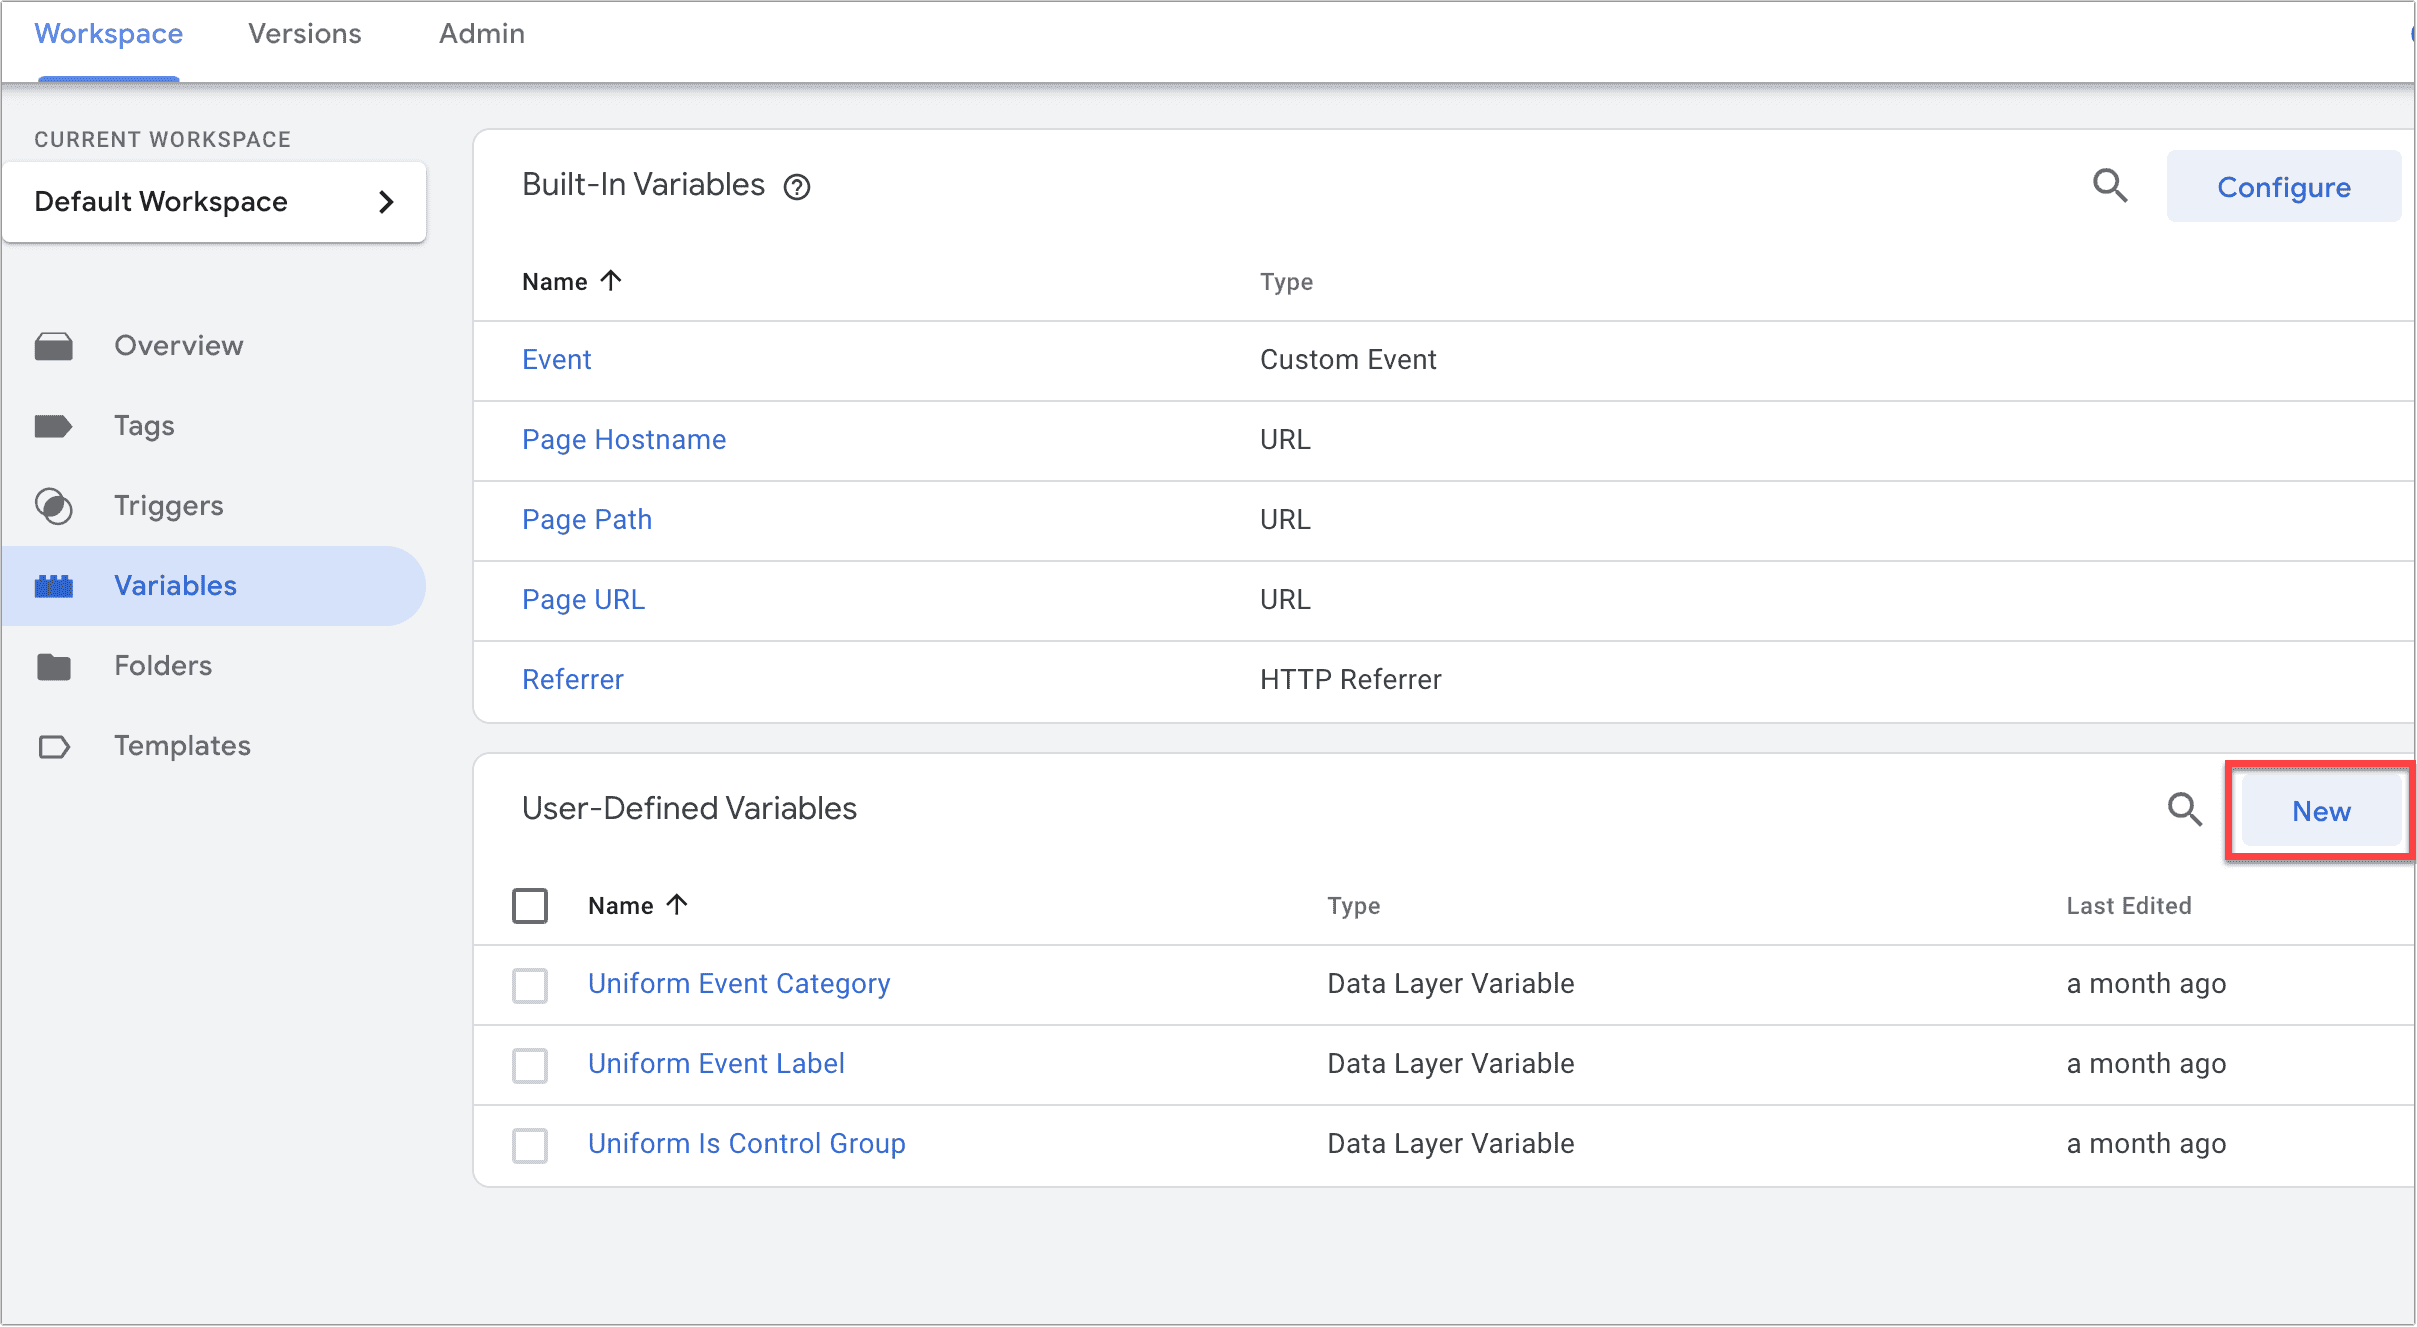Image resolution: width=2417 pixels, height=1327 pixels.
Task: Open Tags in the sidebar
Action: [x=144, y=426]
